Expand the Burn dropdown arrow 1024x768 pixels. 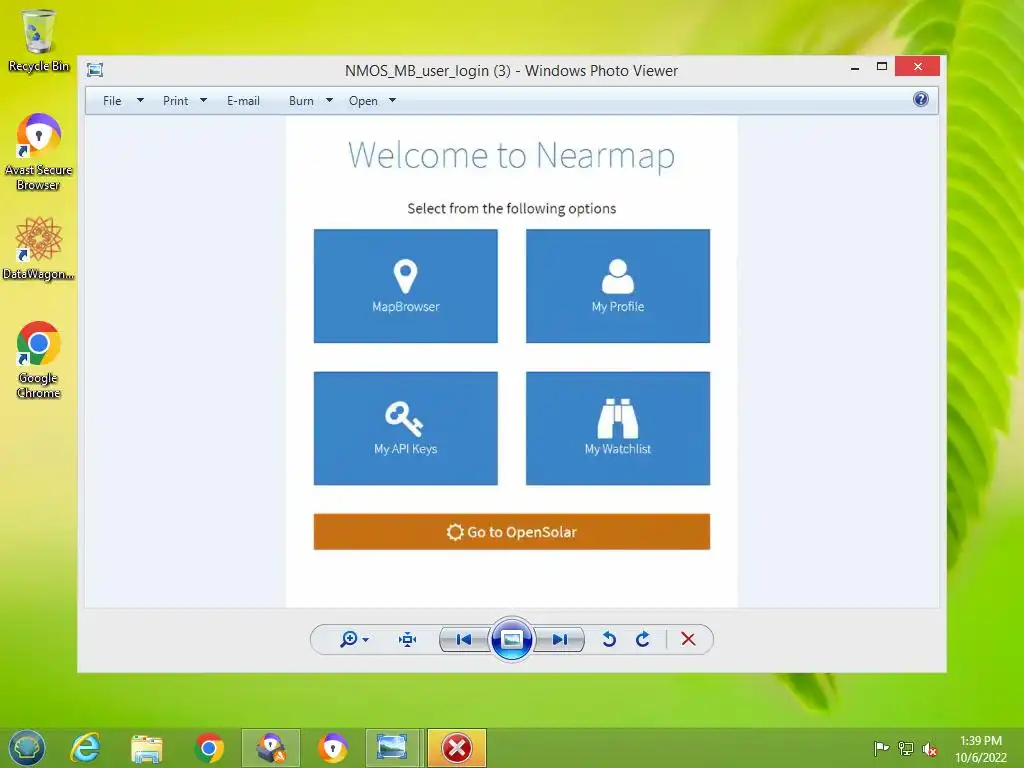[329, 101]
